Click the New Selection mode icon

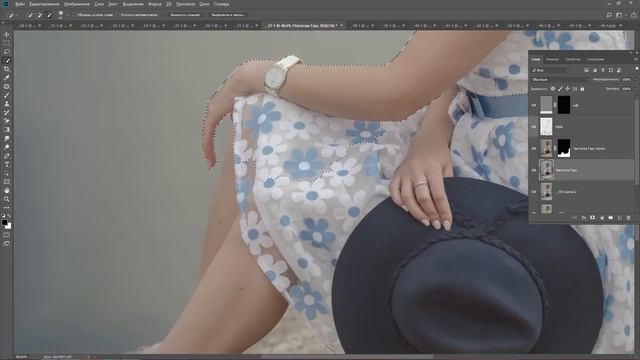(x=30, y=15)
